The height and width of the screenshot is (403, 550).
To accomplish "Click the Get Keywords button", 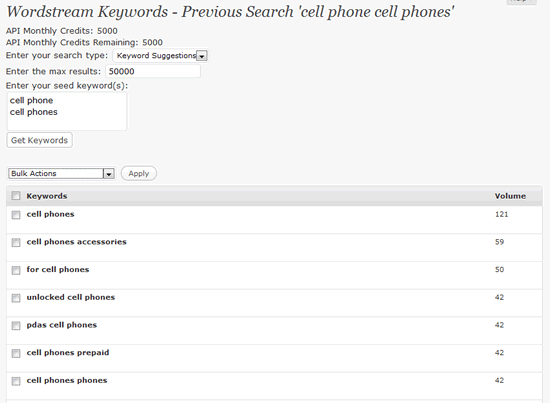I will click(39, 140).
